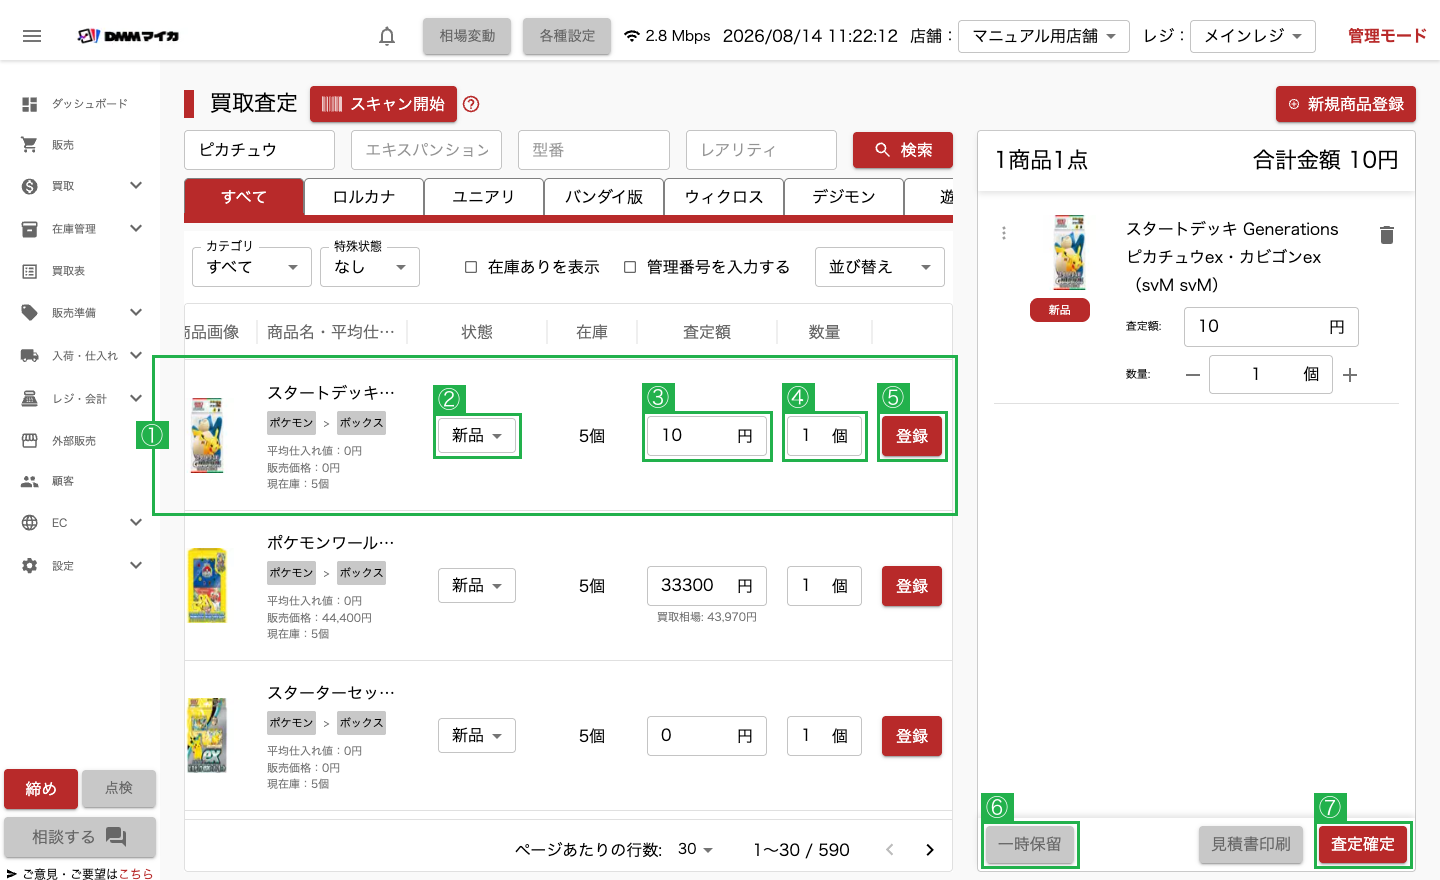Delete the Generations deck with the trash icon
This screenshot has height=880, width=1440.
[1386, 235]
